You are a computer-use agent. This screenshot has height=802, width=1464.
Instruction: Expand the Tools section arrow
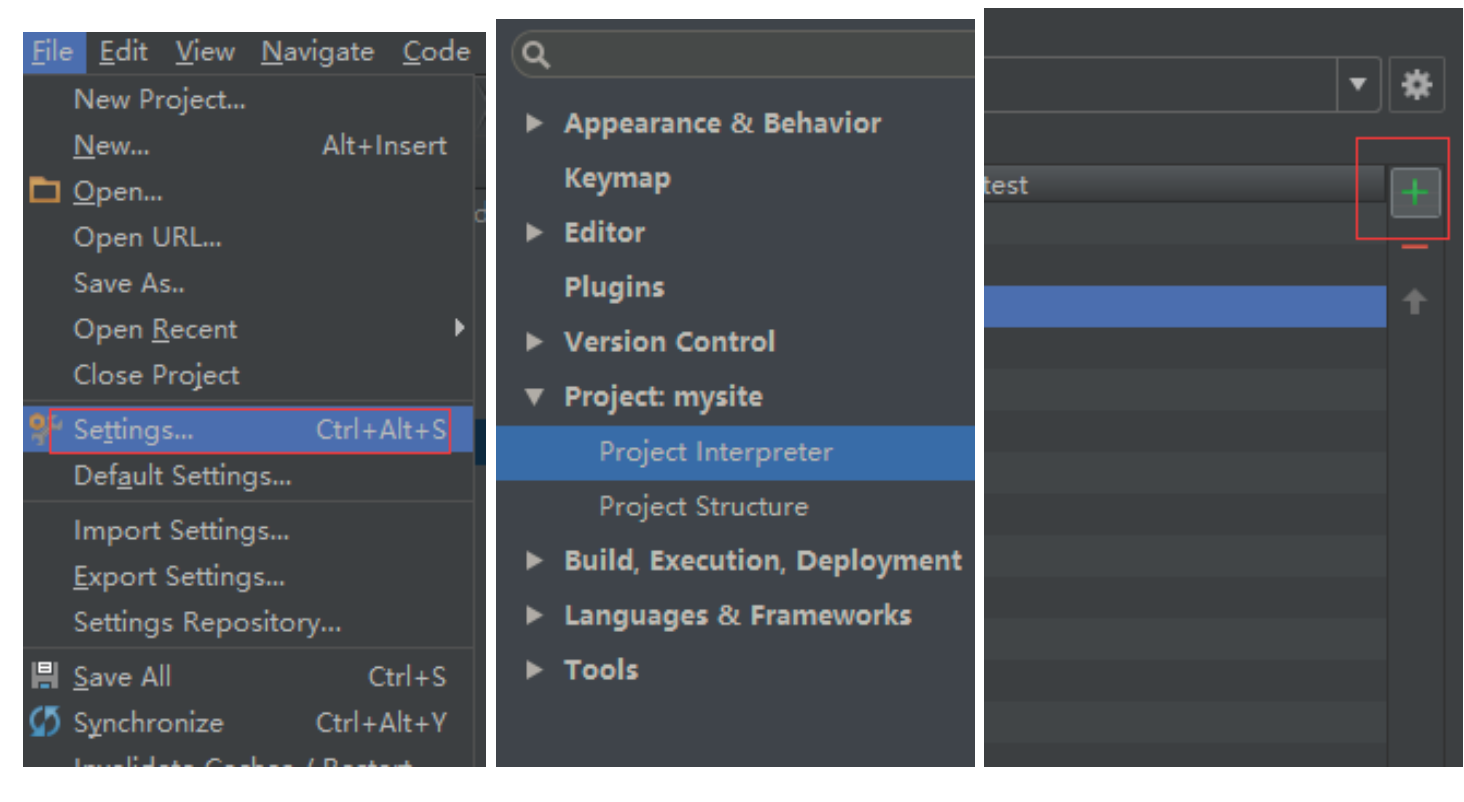coord(535,670)
